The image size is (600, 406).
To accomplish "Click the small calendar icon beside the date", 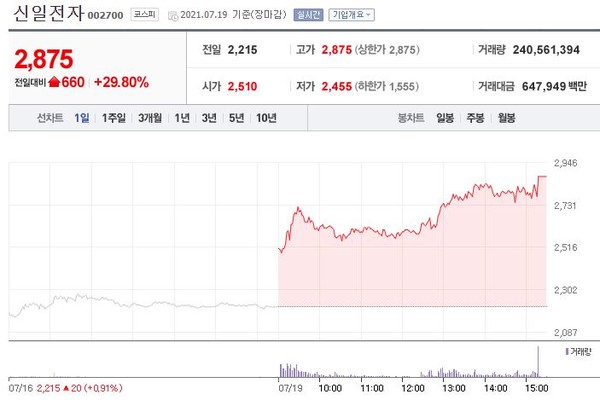I will 174,16.
